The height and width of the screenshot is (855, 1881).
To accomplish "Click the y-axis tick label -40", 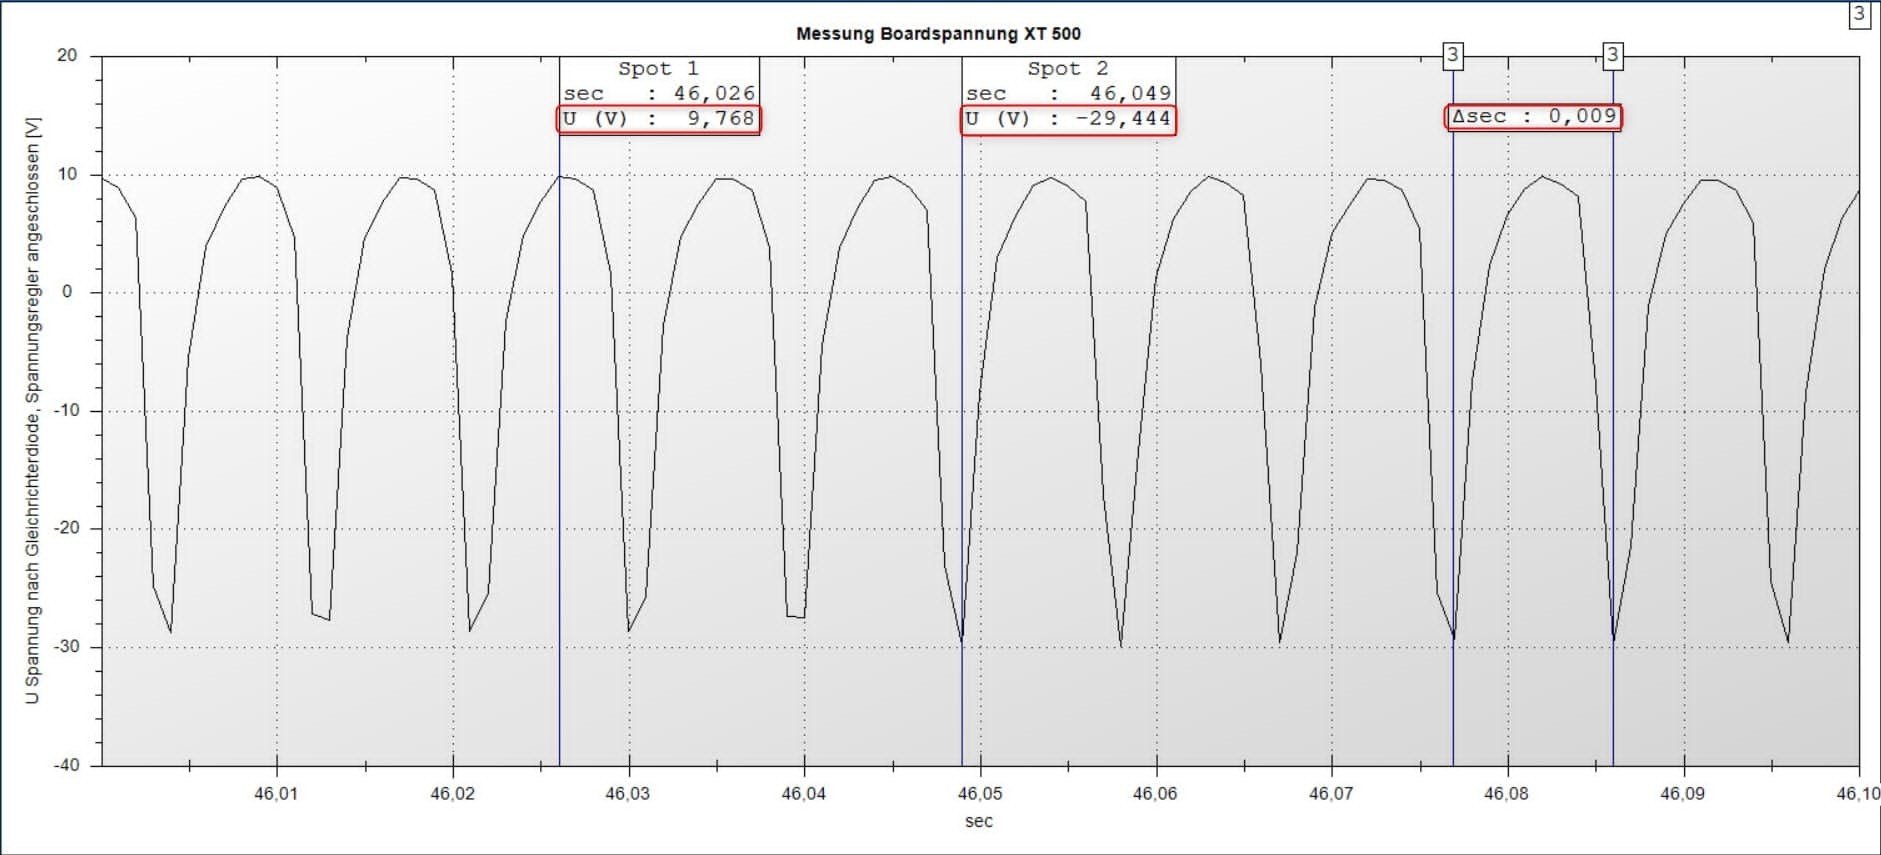I will [x=66, y=765].
